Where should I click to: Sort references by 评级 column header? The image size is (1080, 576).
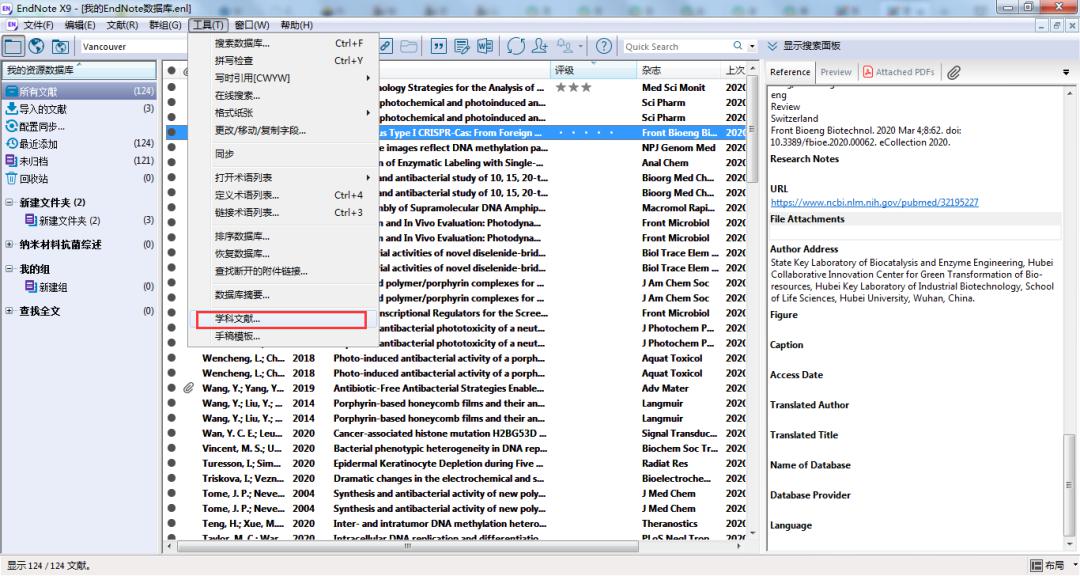tap(594, 70)
